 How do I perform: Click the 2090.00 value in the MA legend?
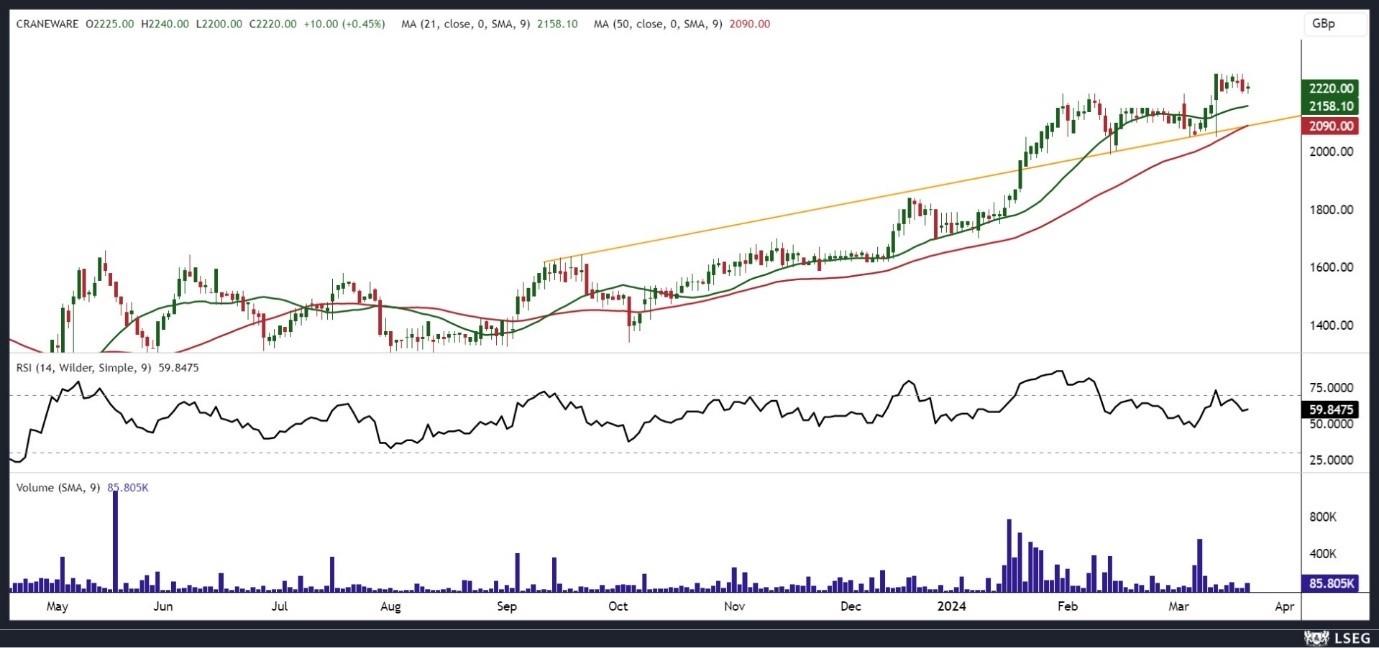[752, 23]
